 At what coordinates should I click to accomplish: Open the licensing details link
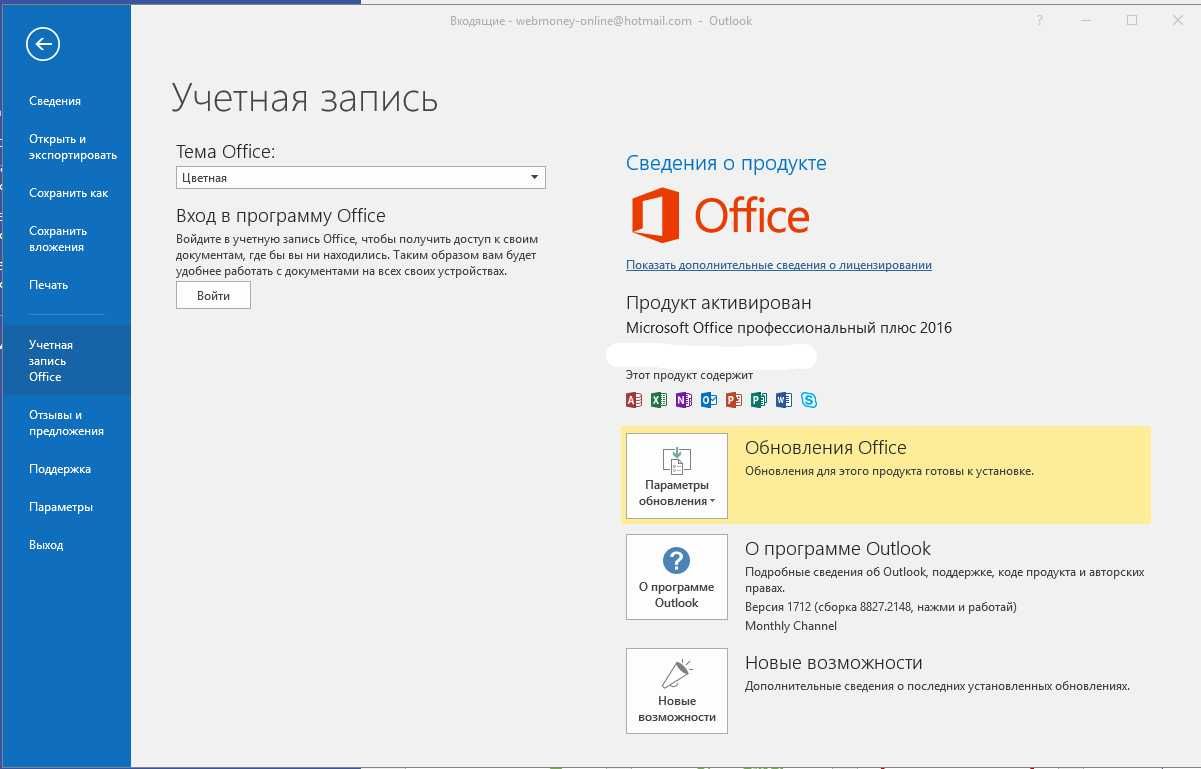click(x=779, y=265)
